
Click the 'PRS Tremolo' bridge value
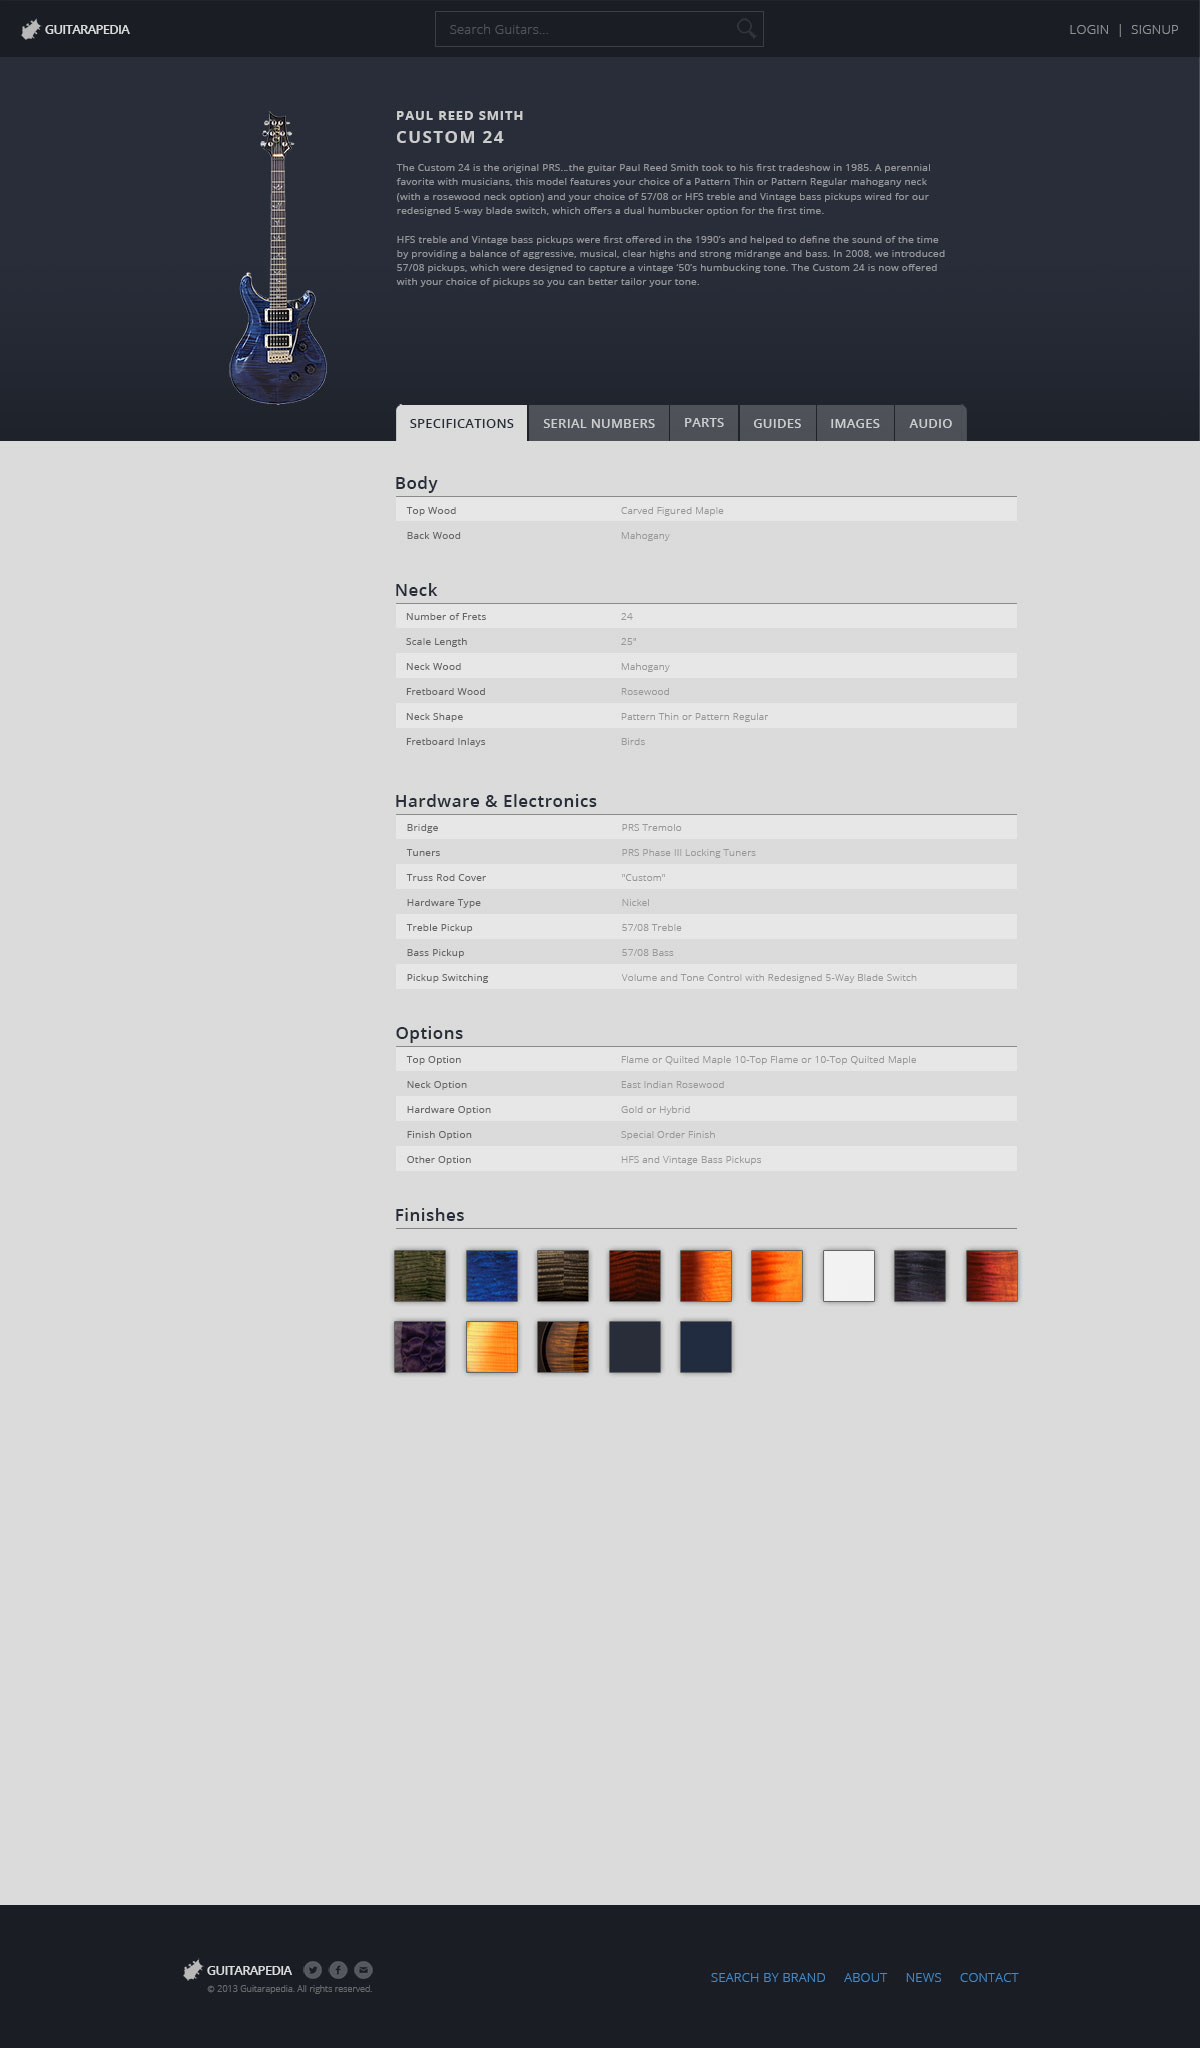(x=651, y=828)
